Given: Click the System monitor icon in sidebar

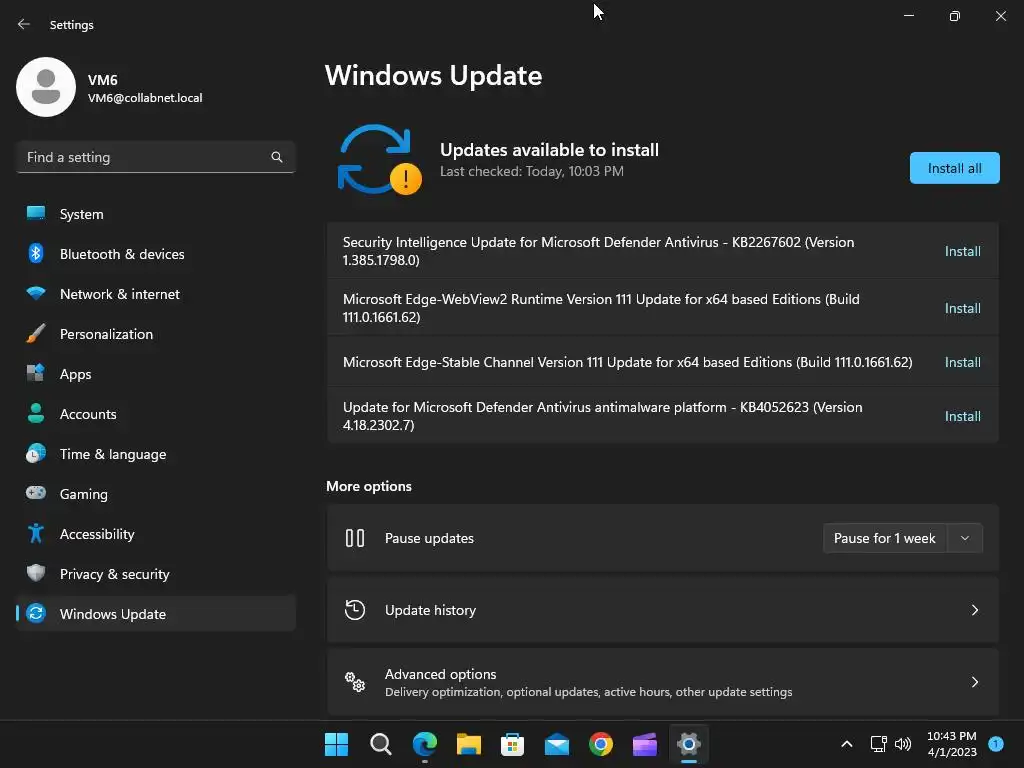Looking at the screenshot, I should (36, 214).
